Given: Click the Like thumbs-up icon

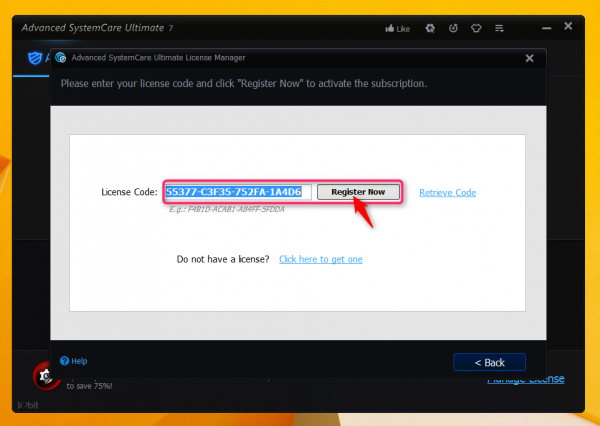Looking at the screenshot, I should tap(390, 28).
